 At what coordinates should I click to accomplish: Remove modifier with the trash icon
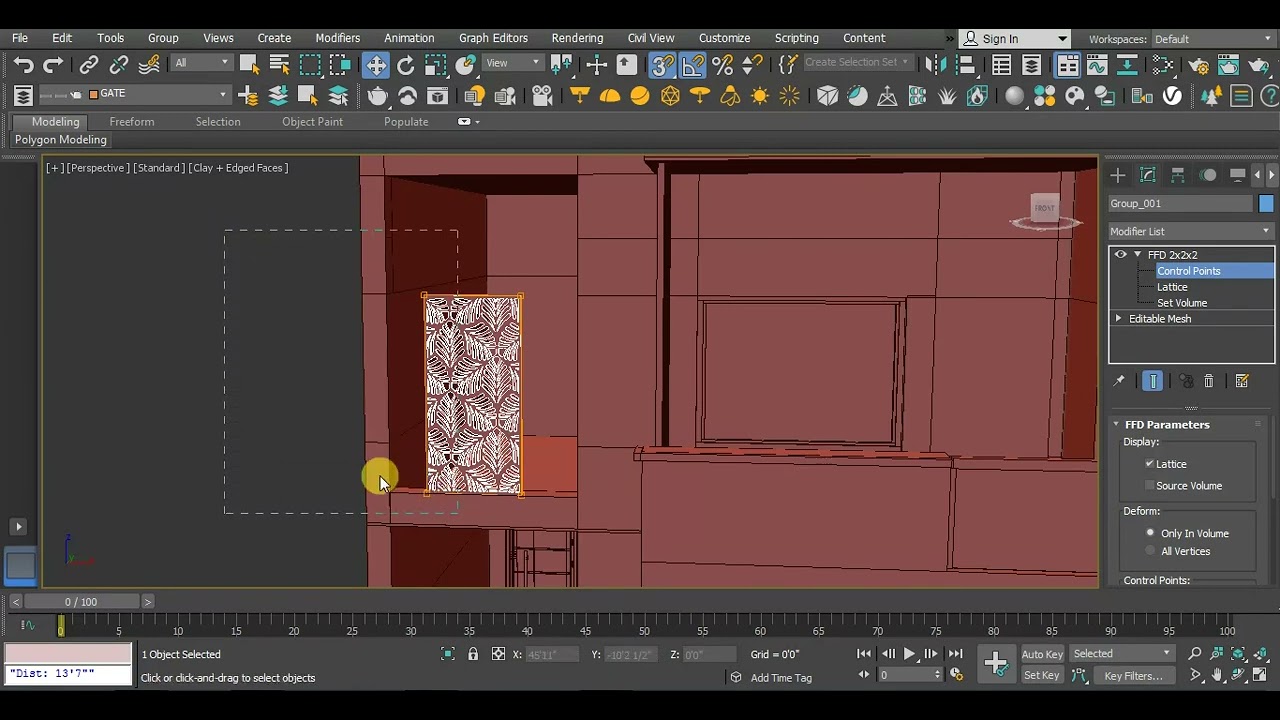1208,381
